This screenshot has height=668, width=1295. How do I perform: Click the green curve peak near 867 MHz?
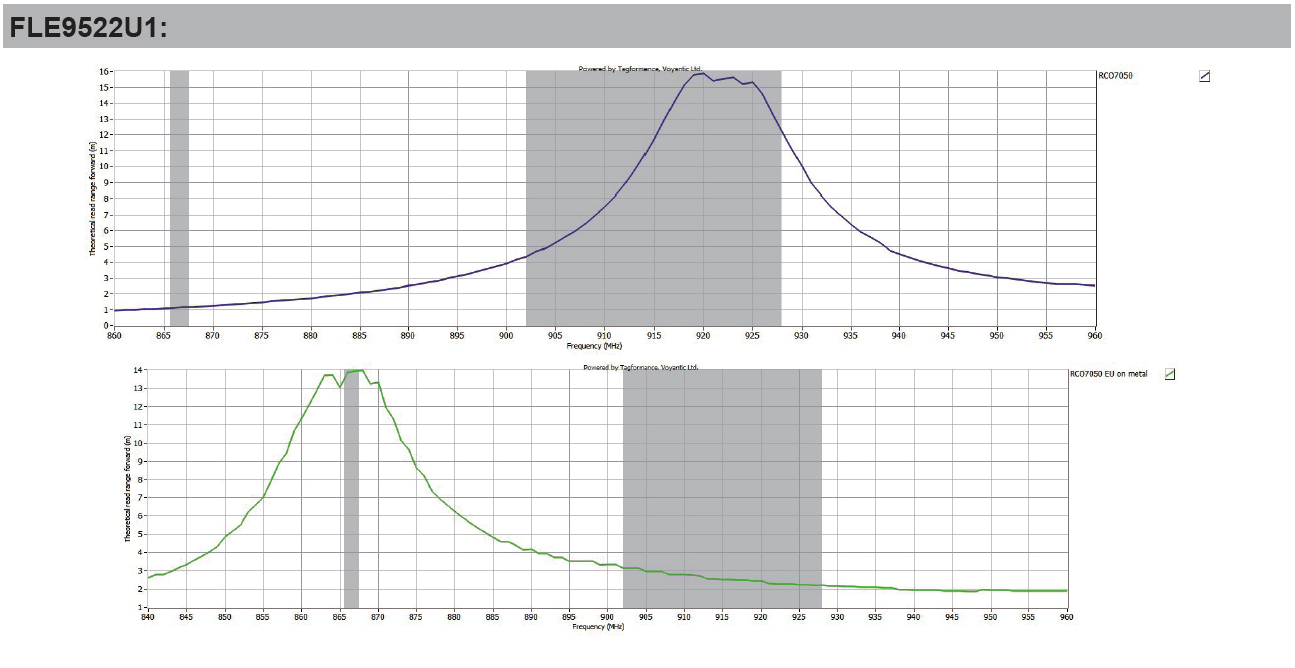(x=358, y=371)
